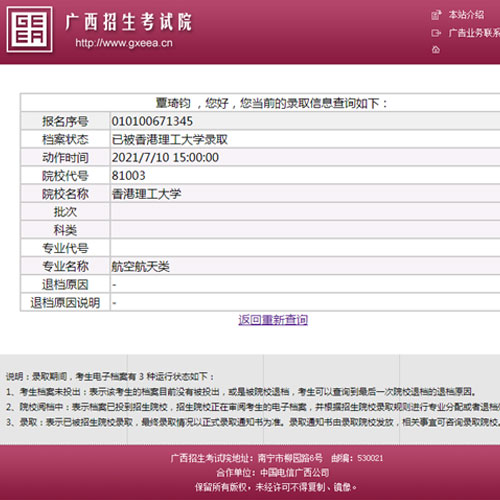Click the 退档原因 label cell
500x500 pixels.
[x=65, y=284]
